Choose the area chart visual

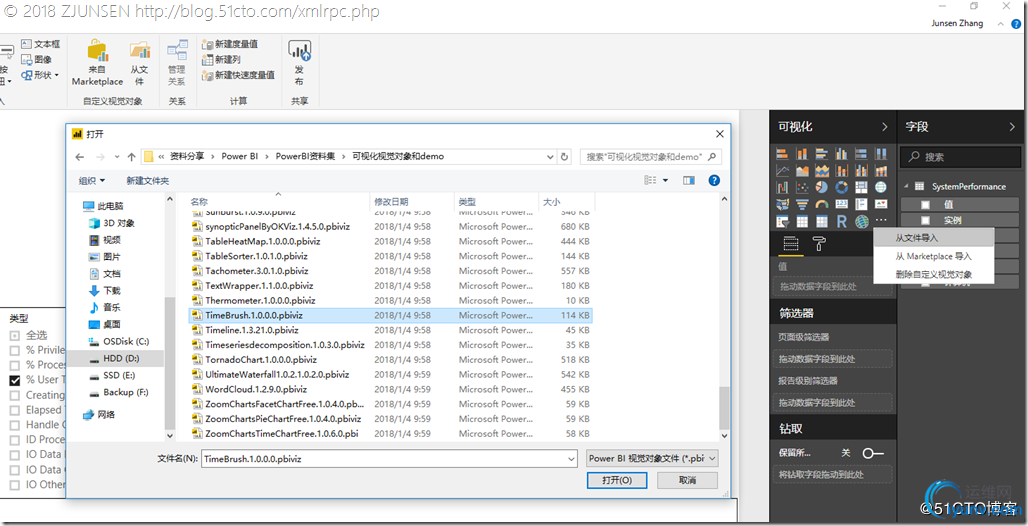pyautogui.click(x=802, y=171)
